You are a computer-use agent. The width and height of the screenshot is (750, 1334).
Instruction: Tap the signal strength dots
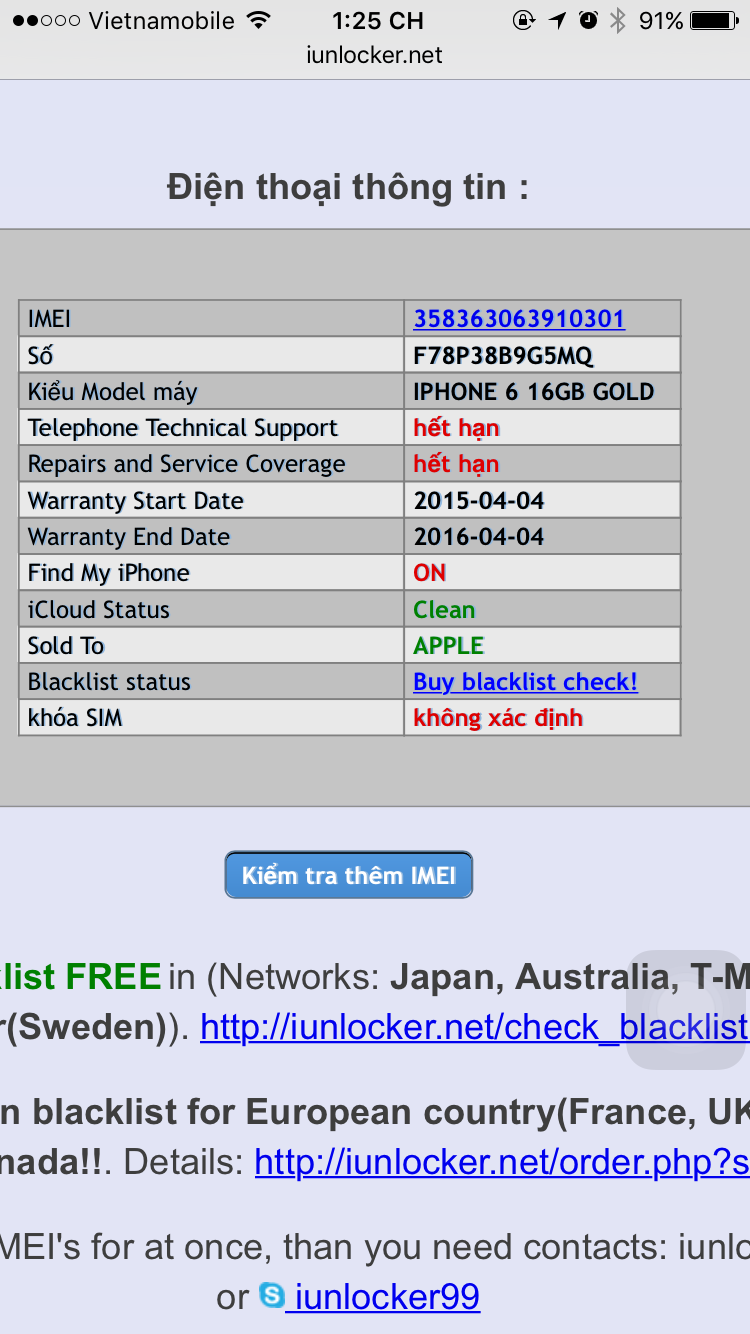coord(46,21)
